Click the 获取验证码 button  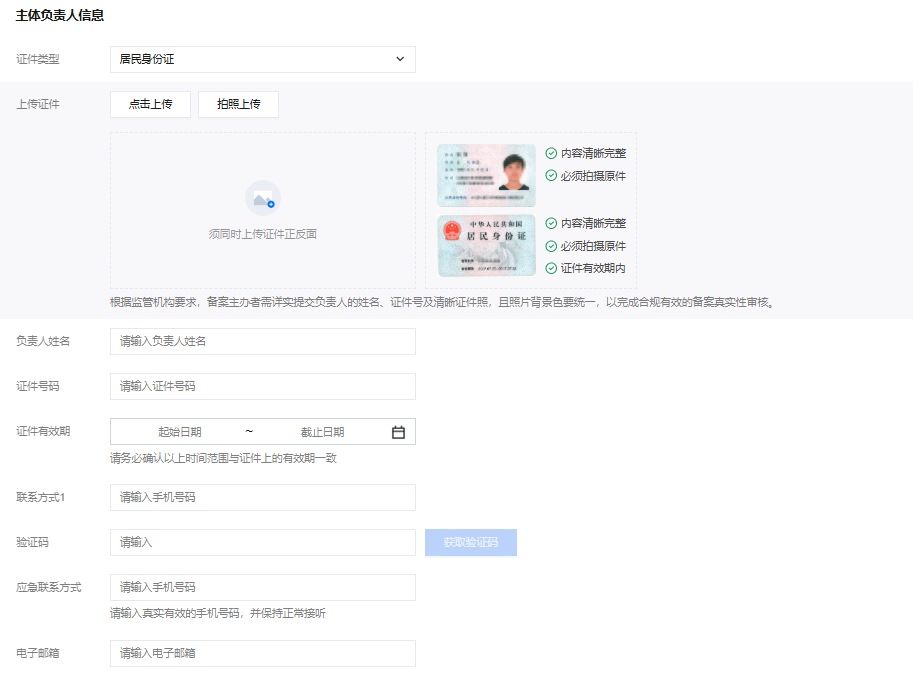(x=470, y=542)
